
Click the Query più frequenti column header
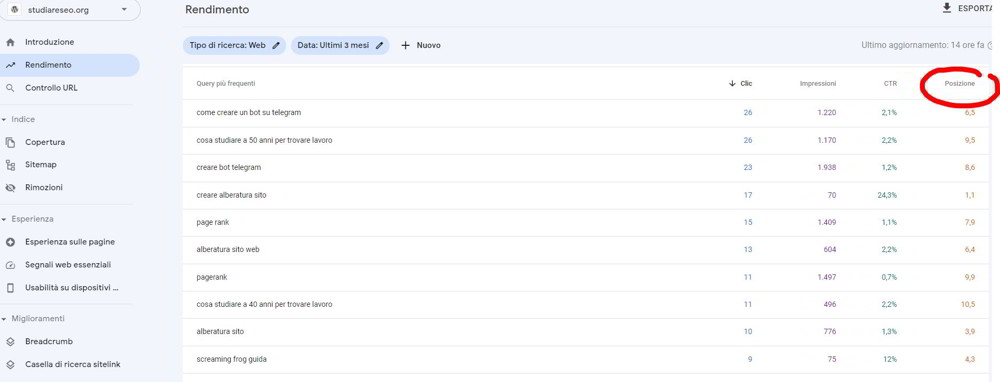click(226, 84)
